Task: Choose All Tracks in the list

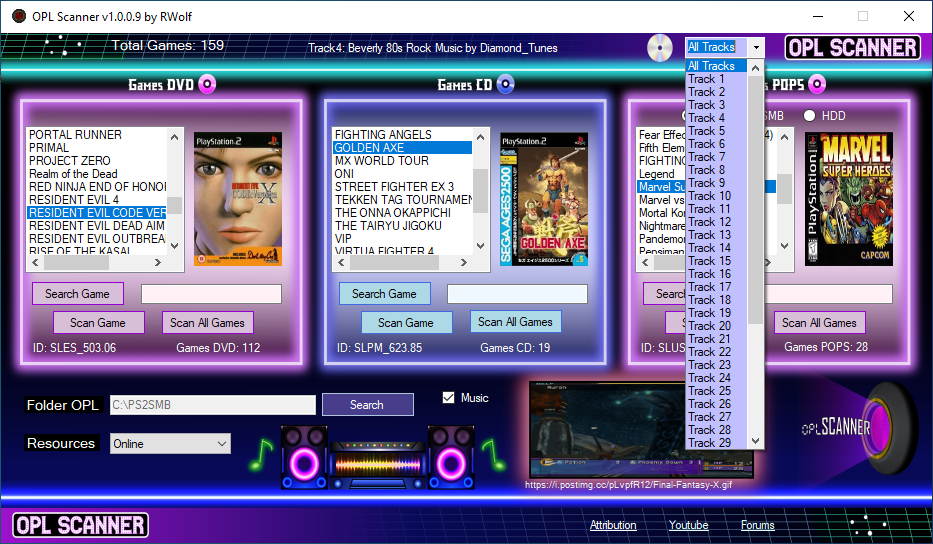Action: coord(716,65)
